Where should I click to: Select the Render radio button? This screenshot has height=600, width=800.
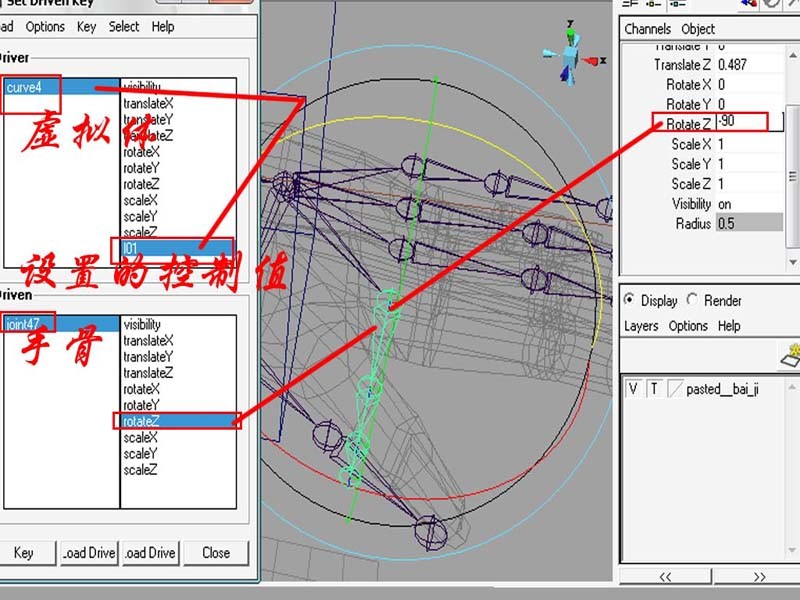pos(692,299)
